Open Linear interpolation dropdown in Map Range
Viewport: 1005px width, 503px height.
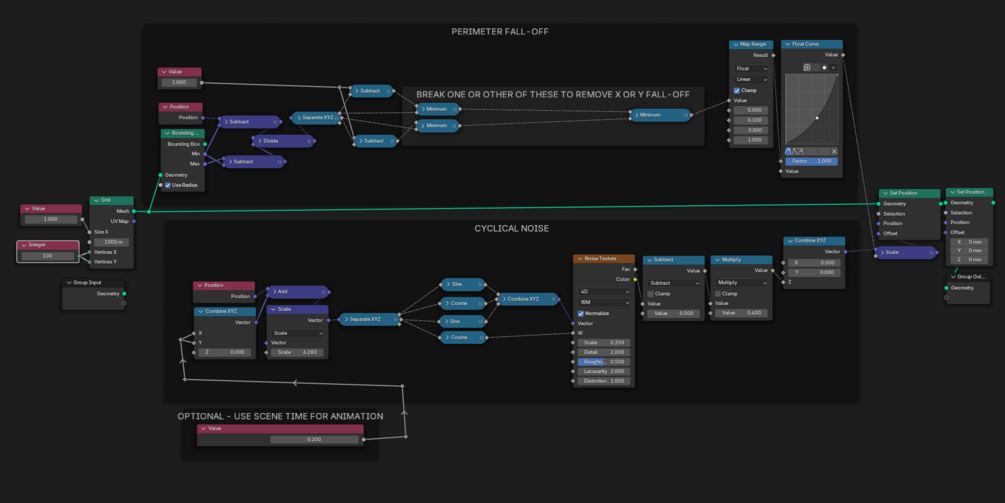click(x=751, y=79)
